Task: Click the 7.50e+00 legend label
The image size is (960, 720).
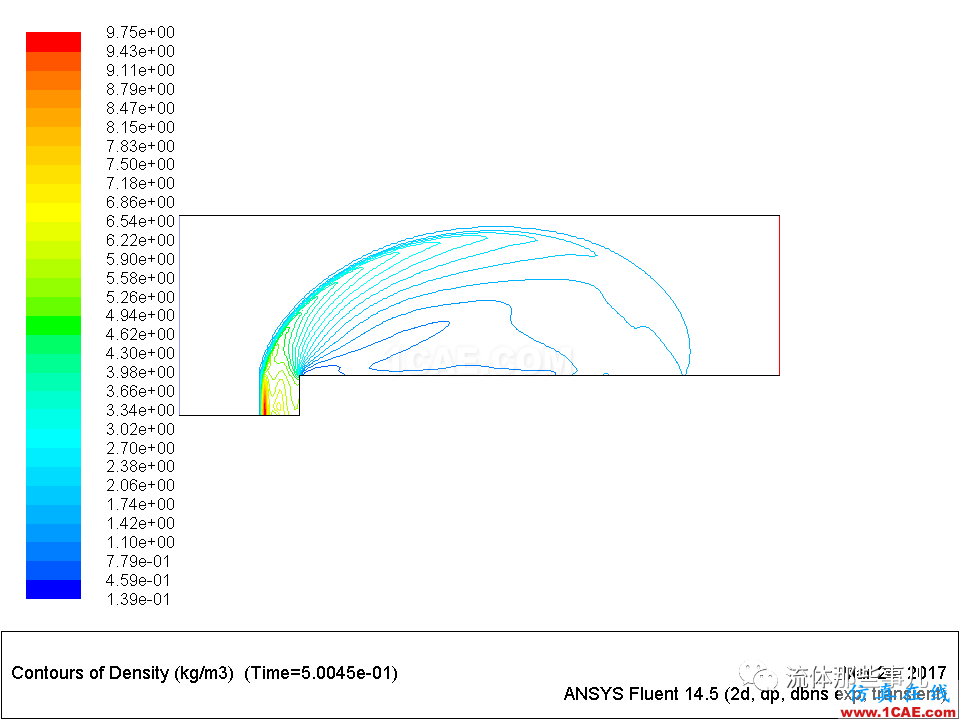Action: coord(140,165)
